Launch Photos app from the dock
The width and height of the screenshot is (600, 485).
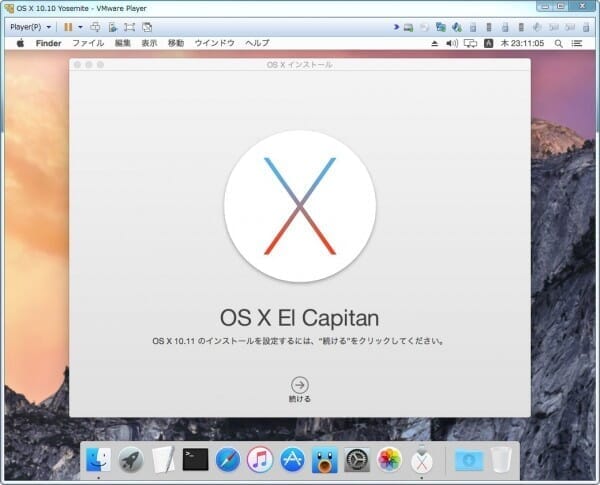point(389,459)
